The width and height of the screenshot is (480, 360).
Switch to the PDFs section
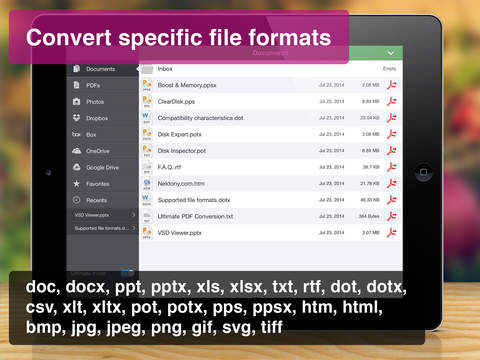click(103, 85)
